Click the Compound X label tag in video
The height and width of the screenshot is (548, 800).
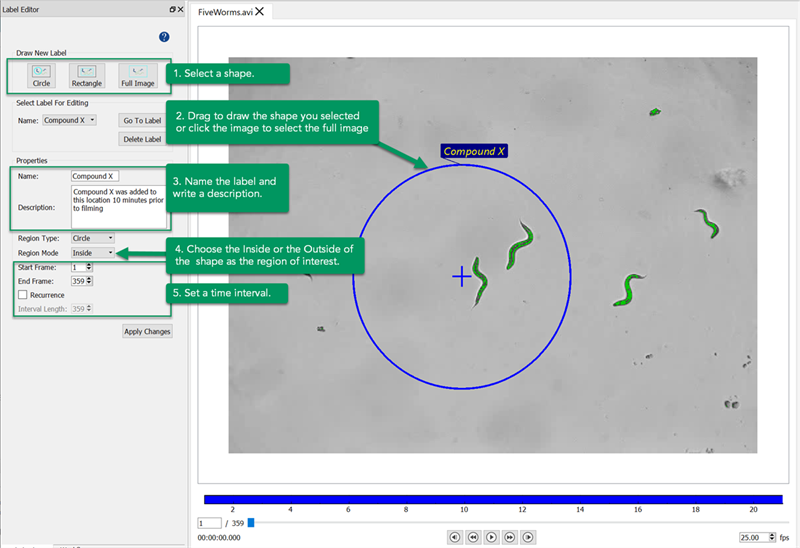click(474, 151)
